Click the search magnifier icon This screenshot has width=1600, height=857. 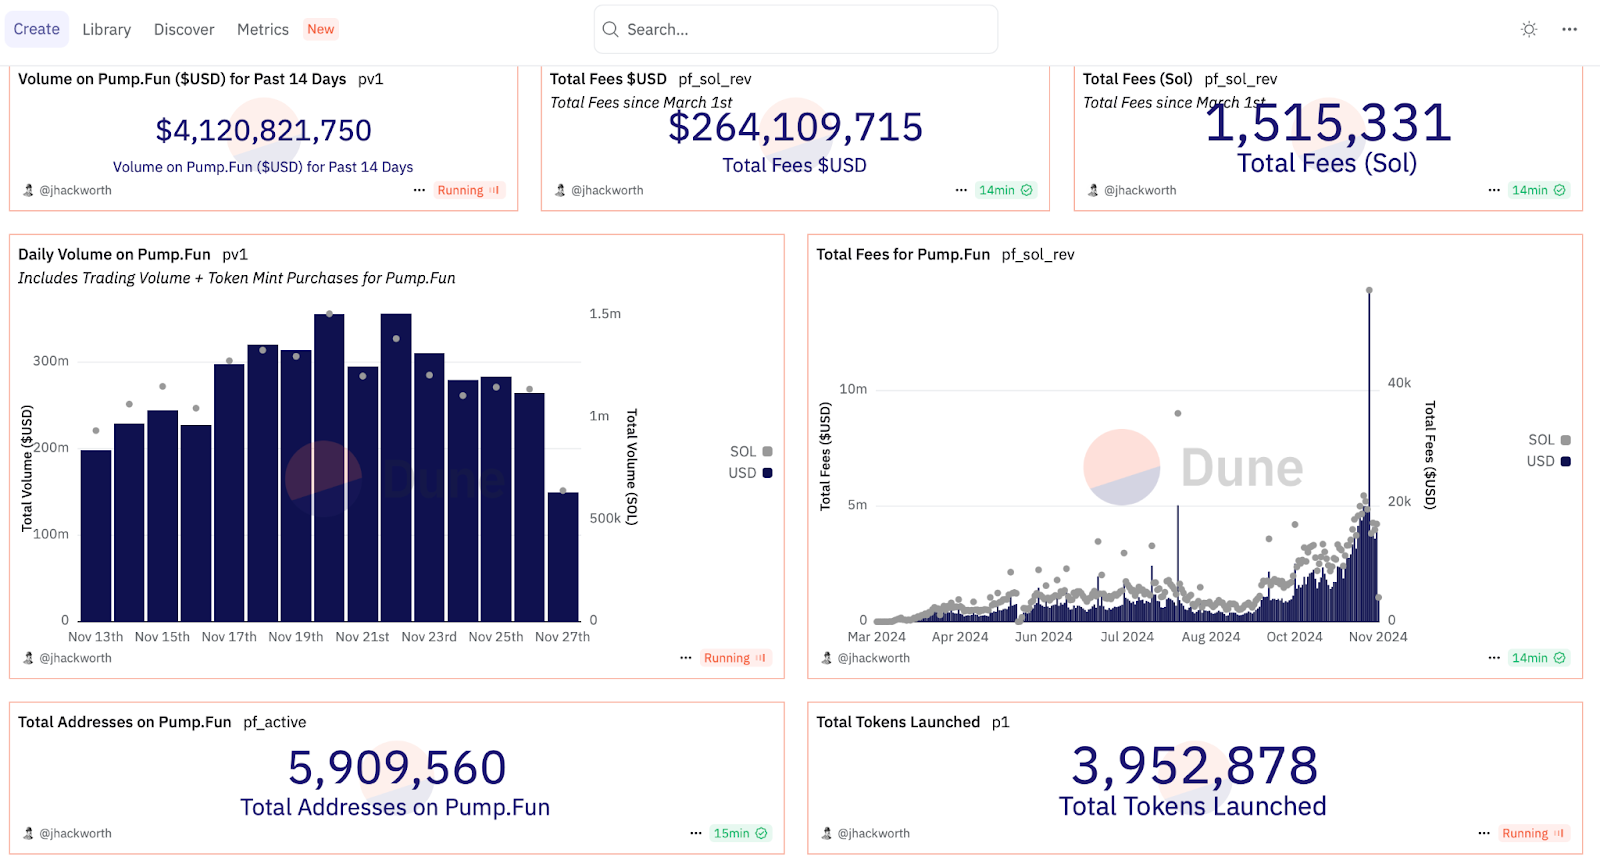click(x=610, y=29)
